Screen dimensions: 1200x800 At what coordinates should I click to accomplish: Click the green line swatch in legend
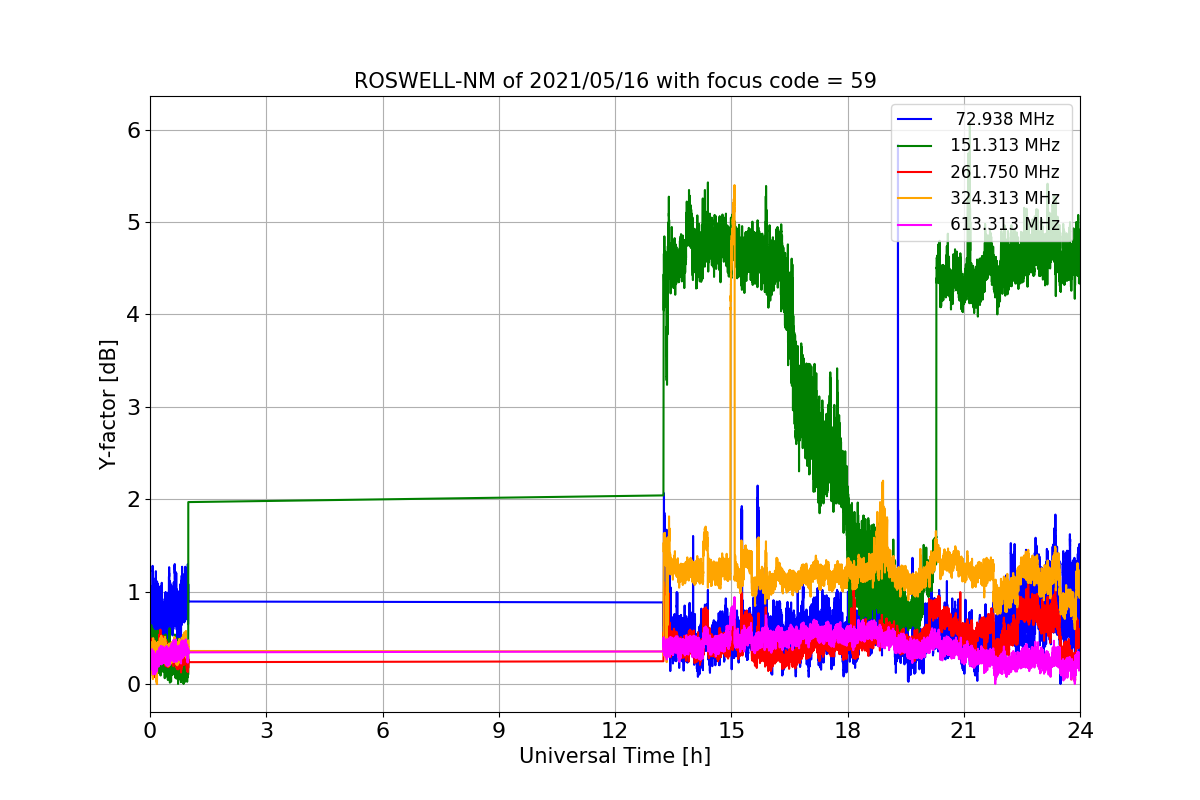tap(916, 146)
